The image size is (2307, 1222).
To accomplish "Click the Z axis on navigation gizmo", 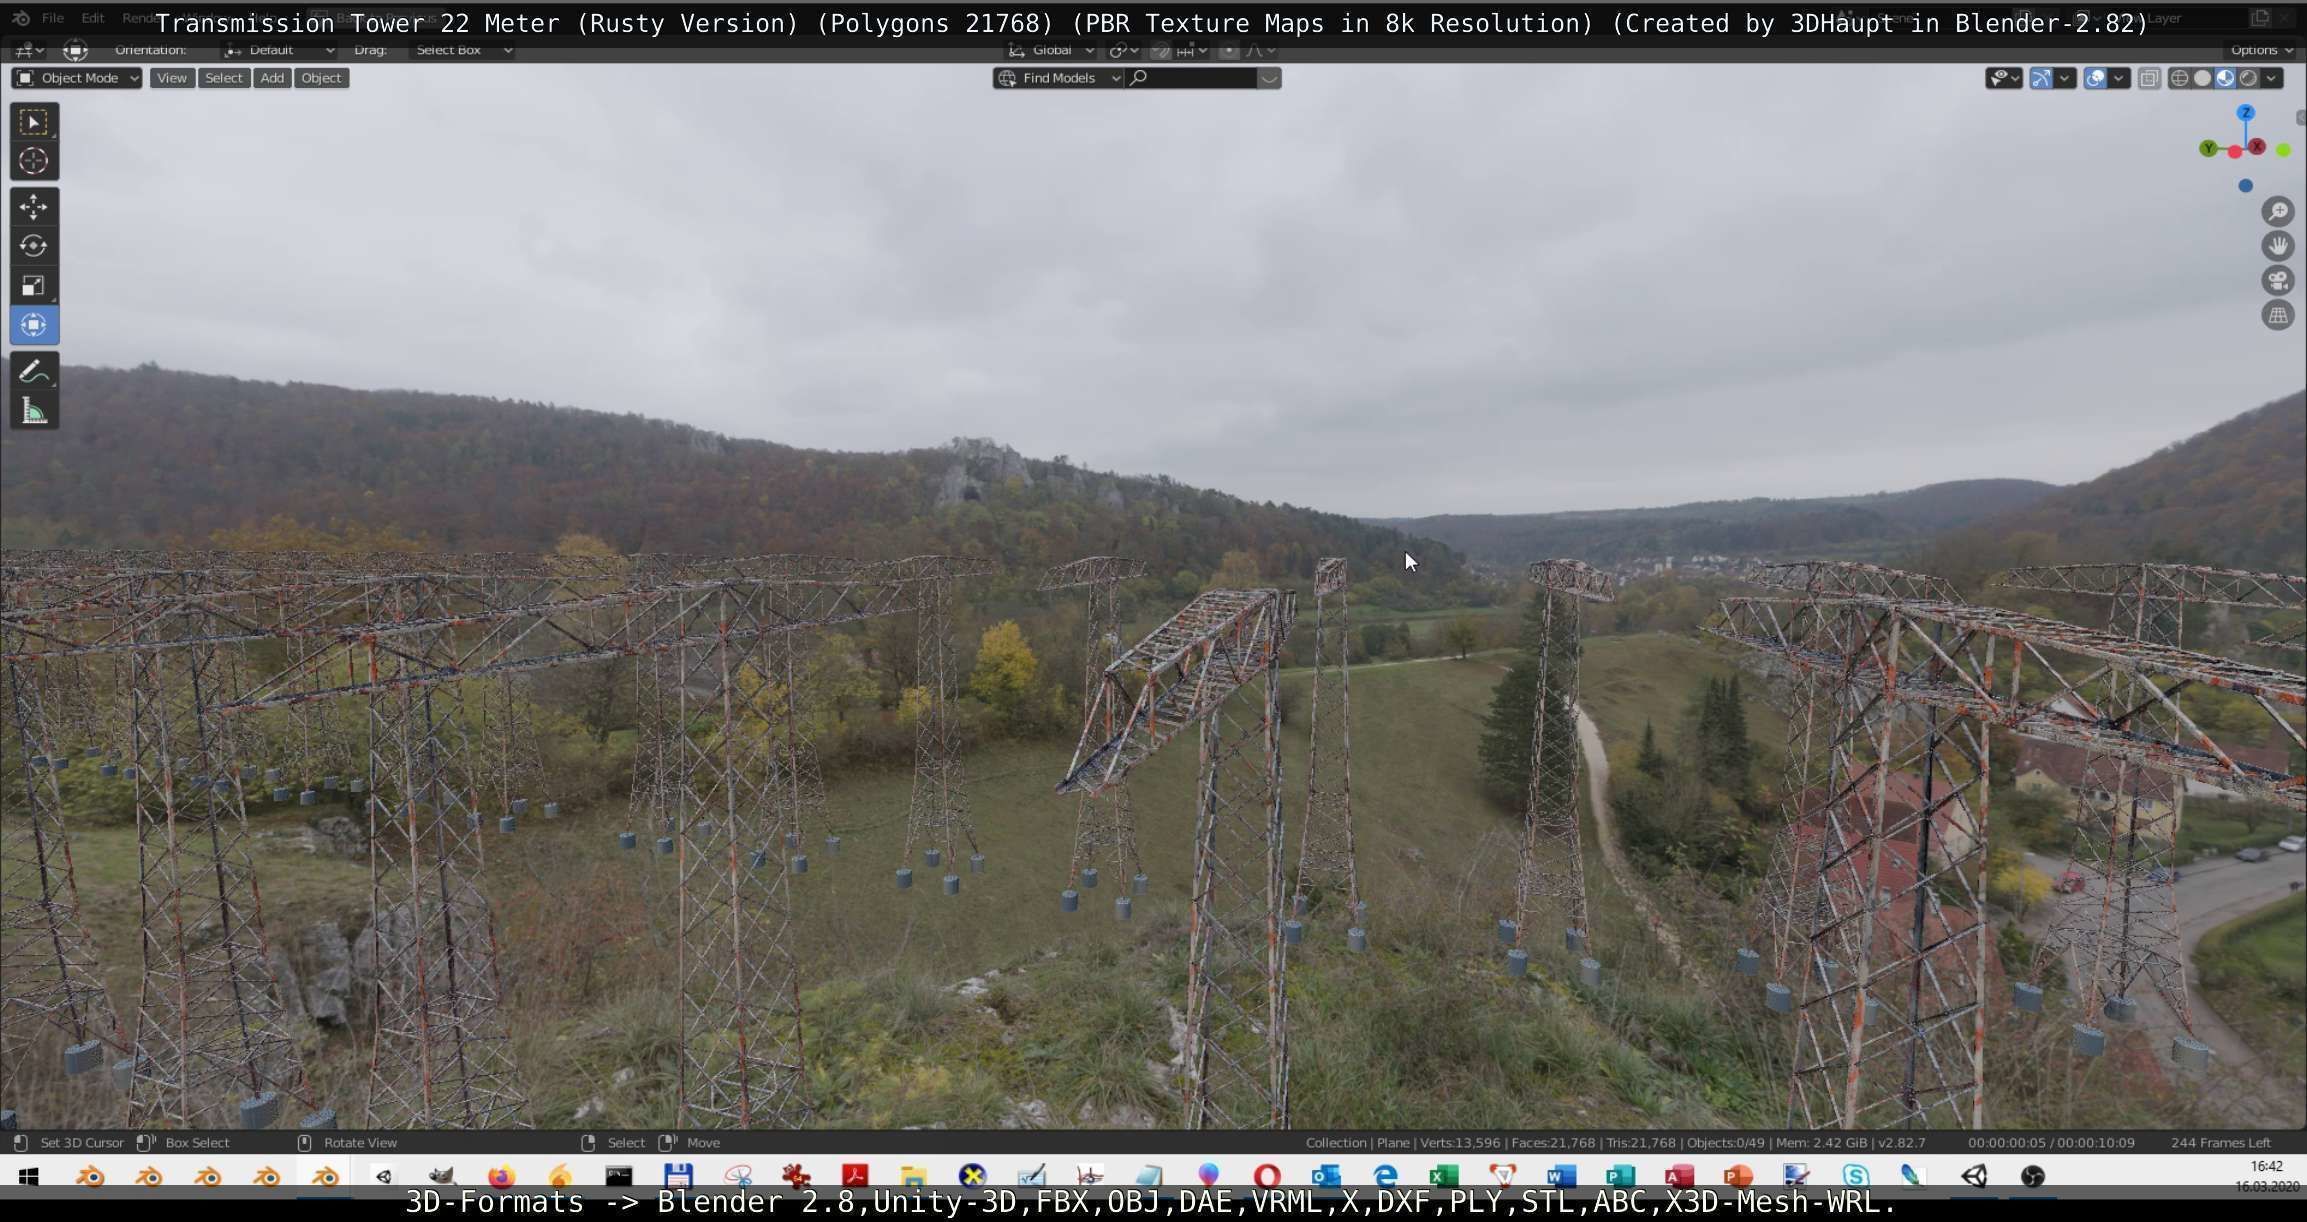I will [x=2246, y=113].
